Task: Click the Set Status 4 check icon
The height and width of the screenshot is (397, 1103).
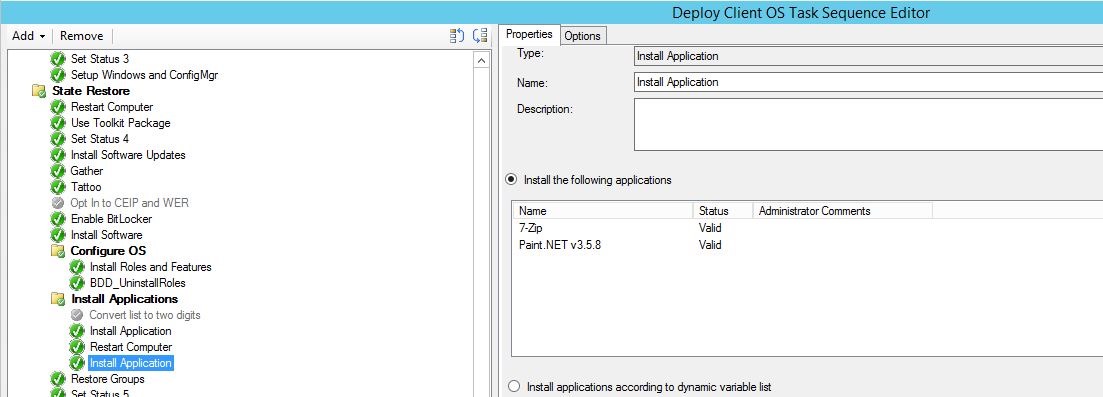Action: point(58,139)
